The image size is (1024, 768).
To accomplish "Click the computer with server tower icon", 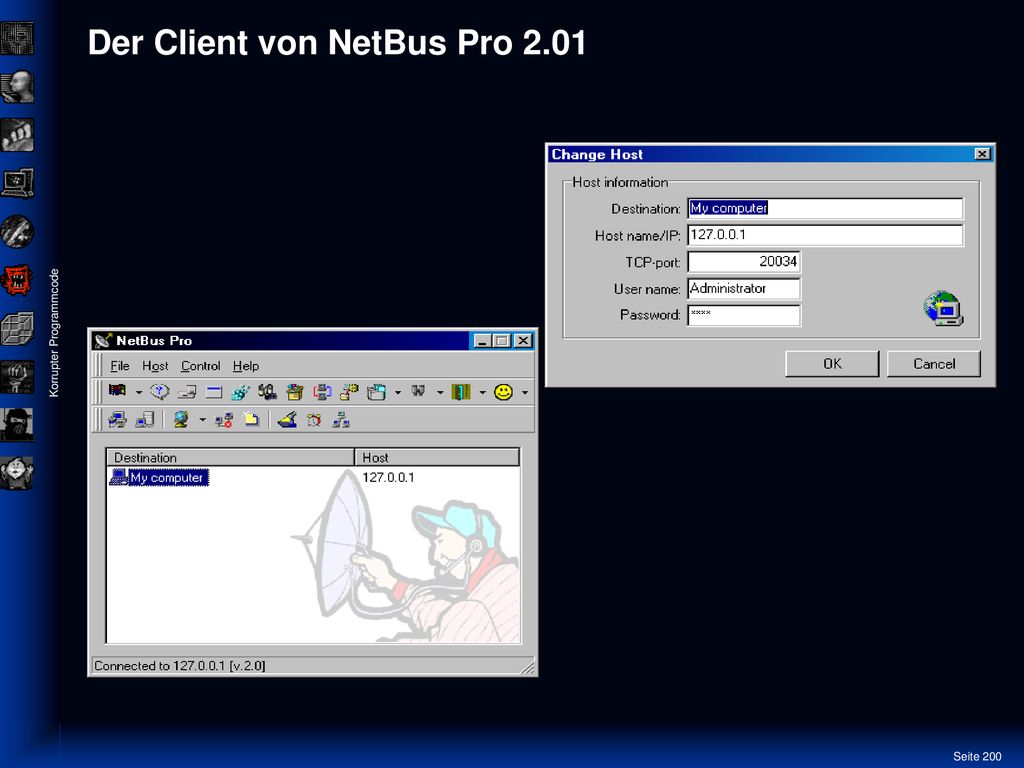I will coord(144,419).
